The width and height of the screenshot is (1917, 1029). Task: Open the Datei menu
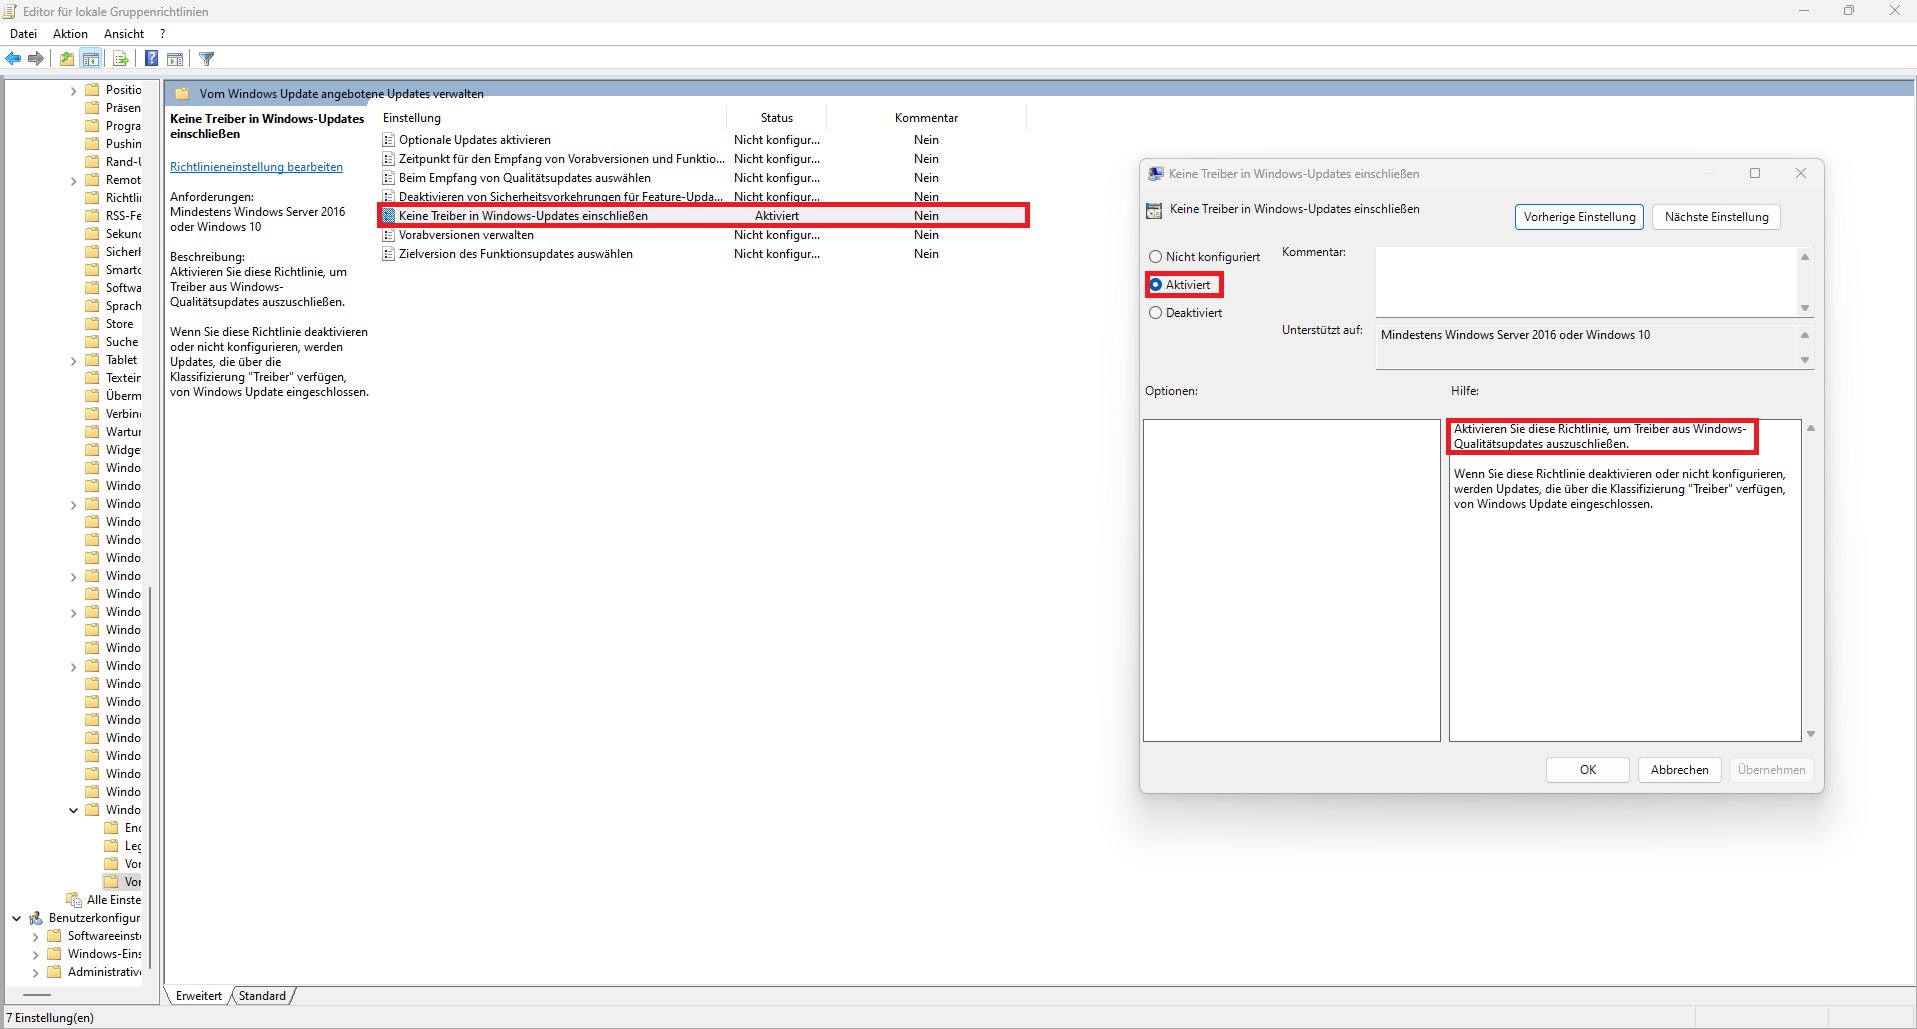[x=23, y=34]
